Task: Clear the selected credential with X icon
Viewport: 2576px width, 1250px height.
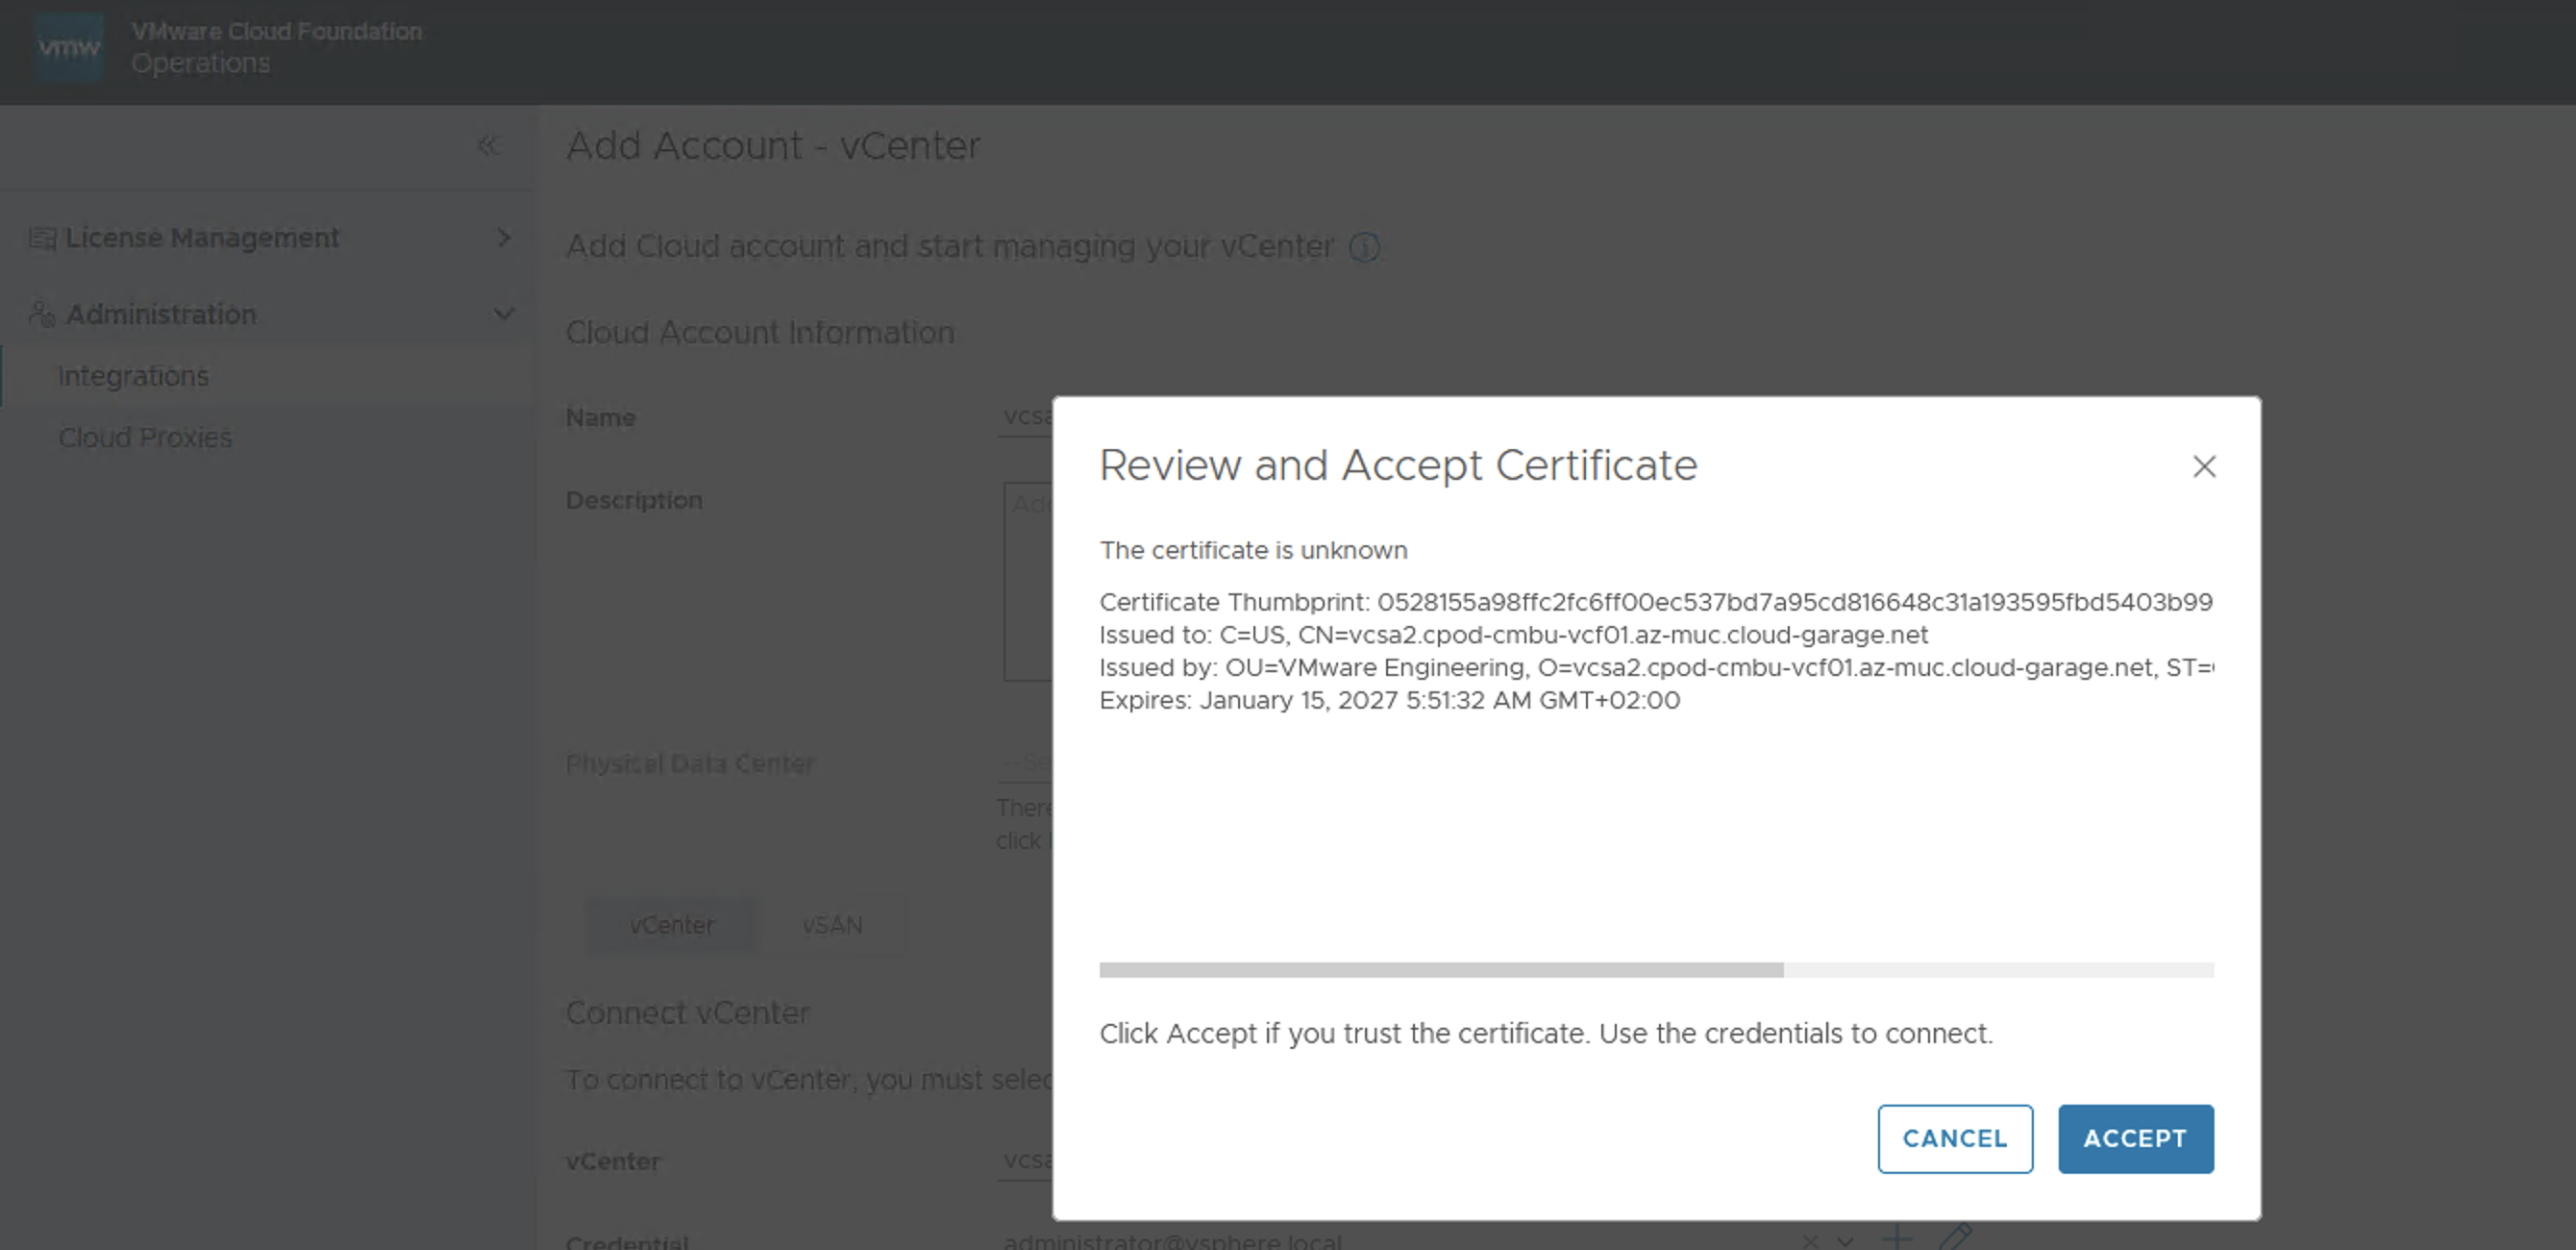Action: point(1810,1241)
